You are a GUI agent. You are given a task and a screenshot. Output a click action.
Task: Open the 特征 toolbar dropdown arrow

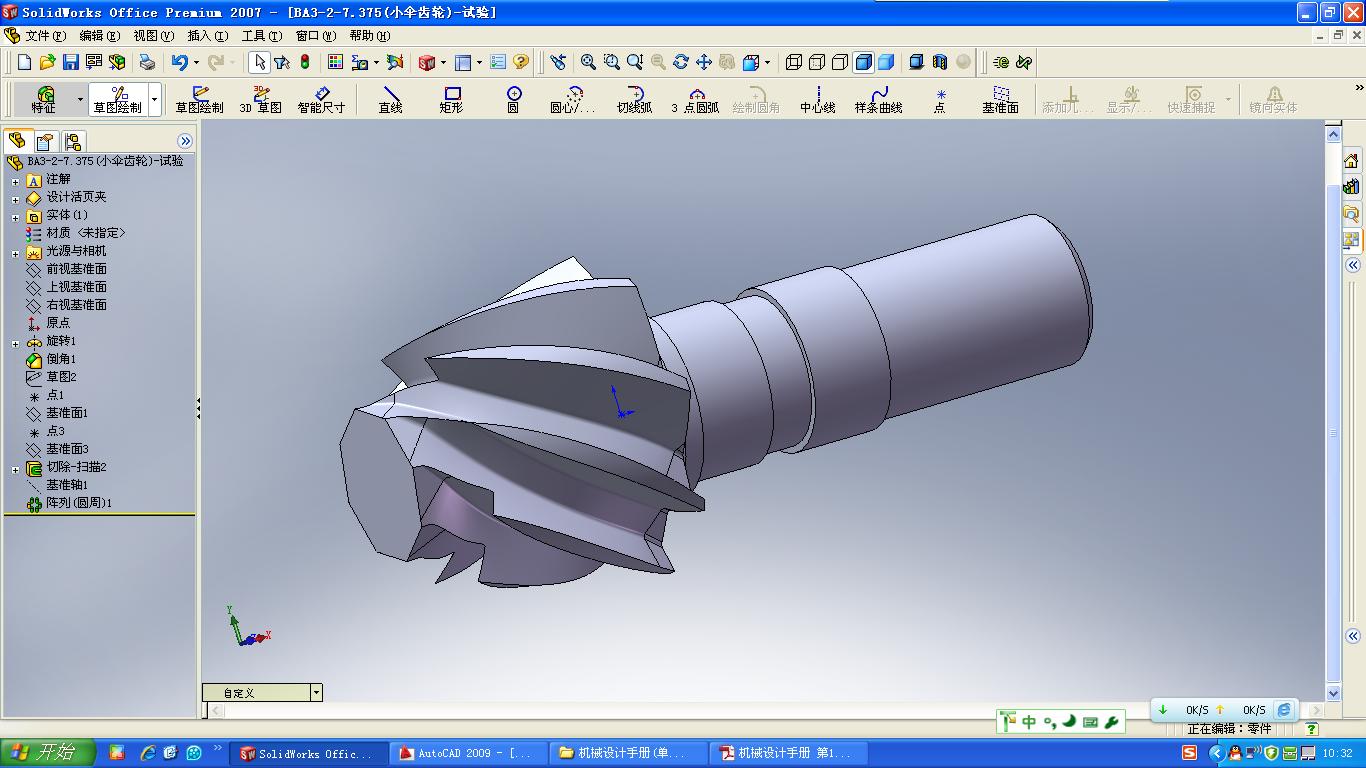click(x=80, y=99)
